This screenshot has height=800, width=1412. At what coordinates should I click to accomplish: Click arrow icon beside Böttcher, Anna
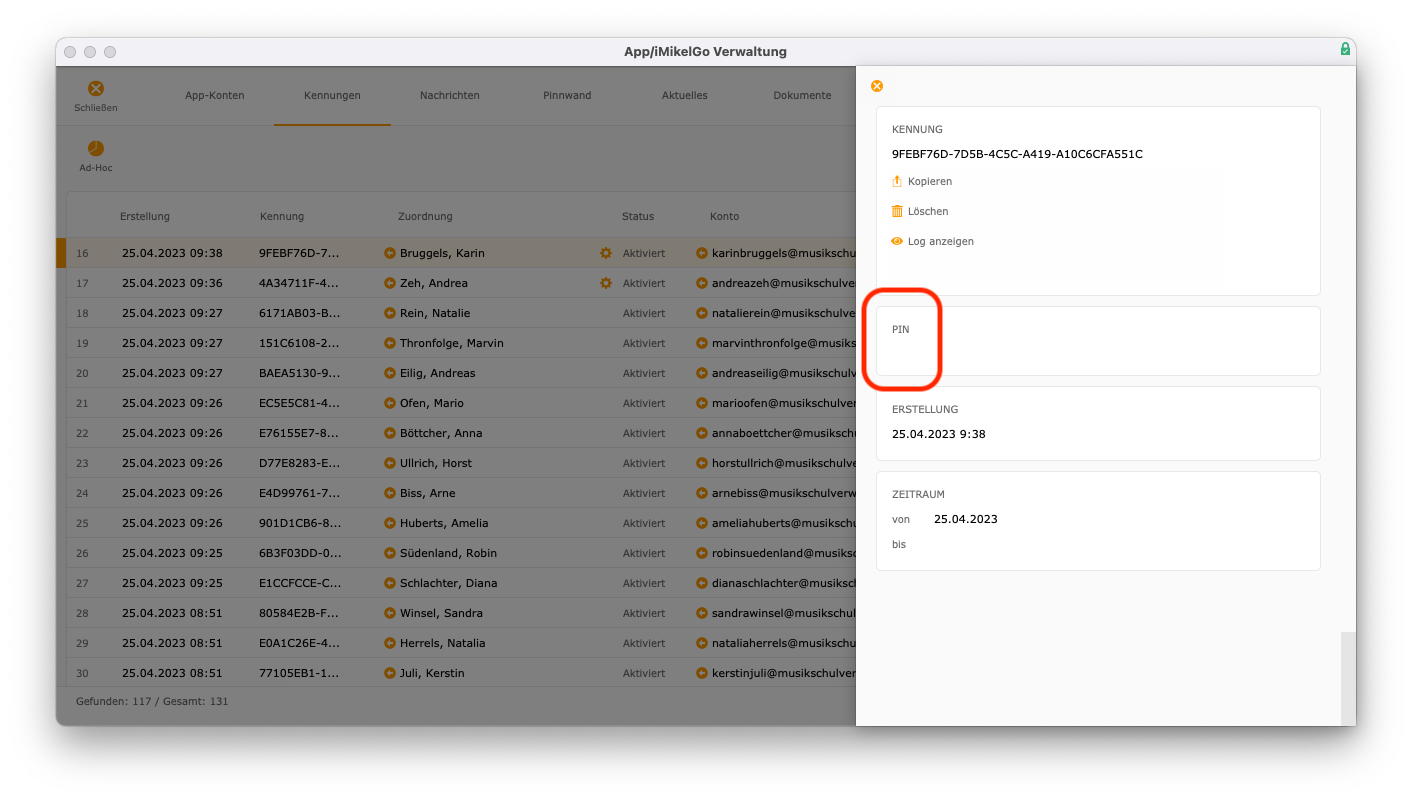[390, 433]
